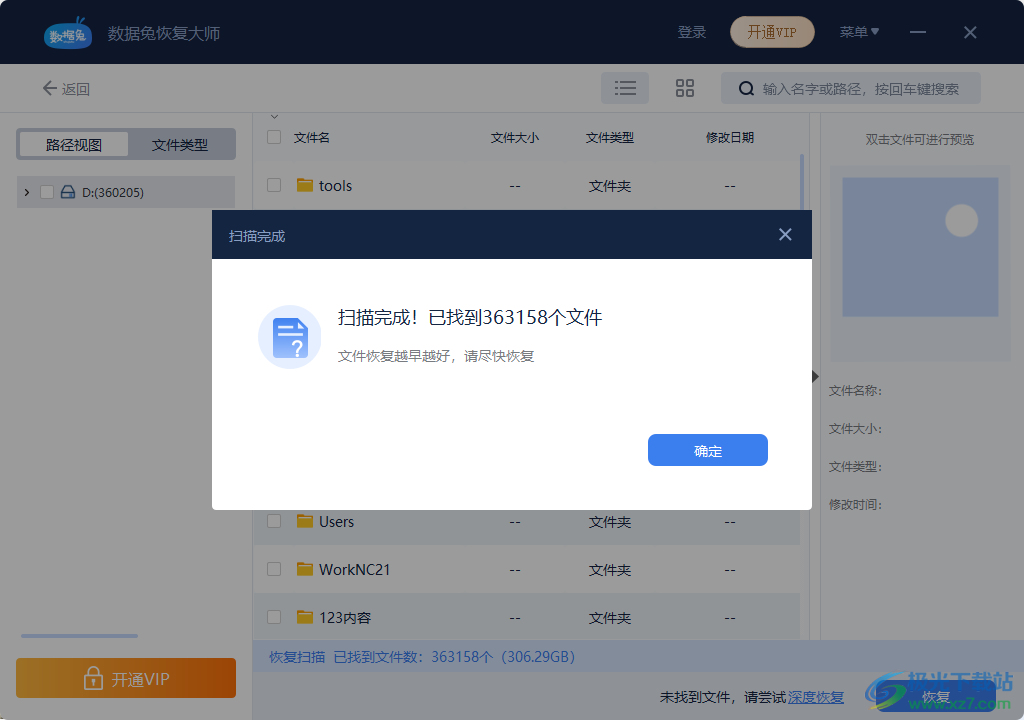Open the 菜单 dropdown
Viewport: 1024px width, 720px height.
pyautogui.click(x=858, y=31)
